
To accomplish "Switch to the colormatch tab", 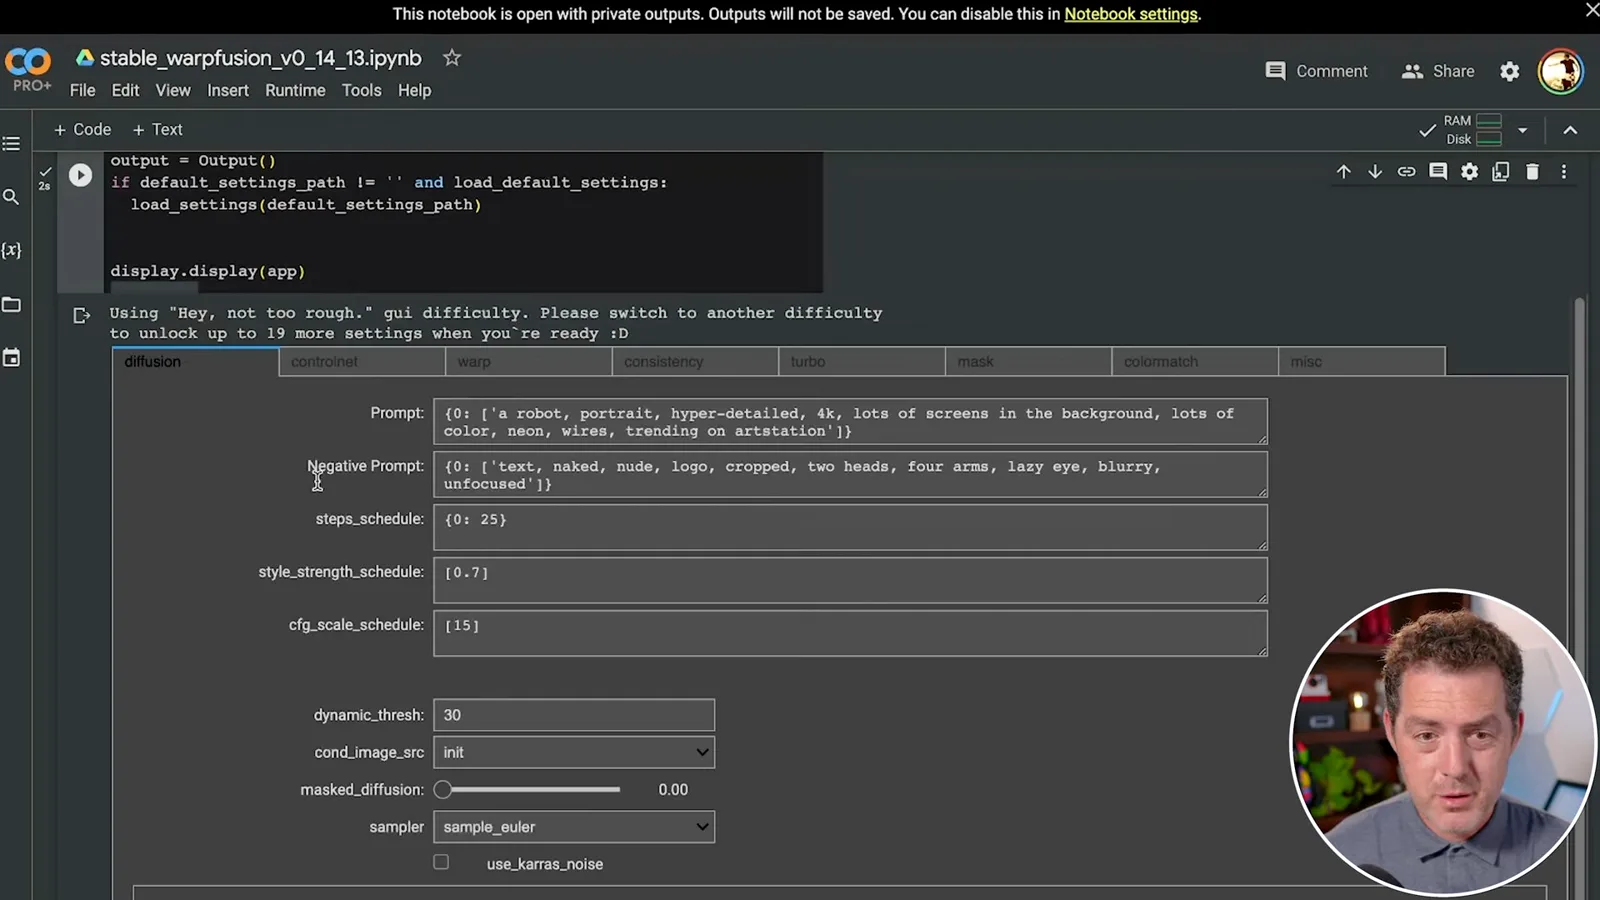I will click(1195, 361).
